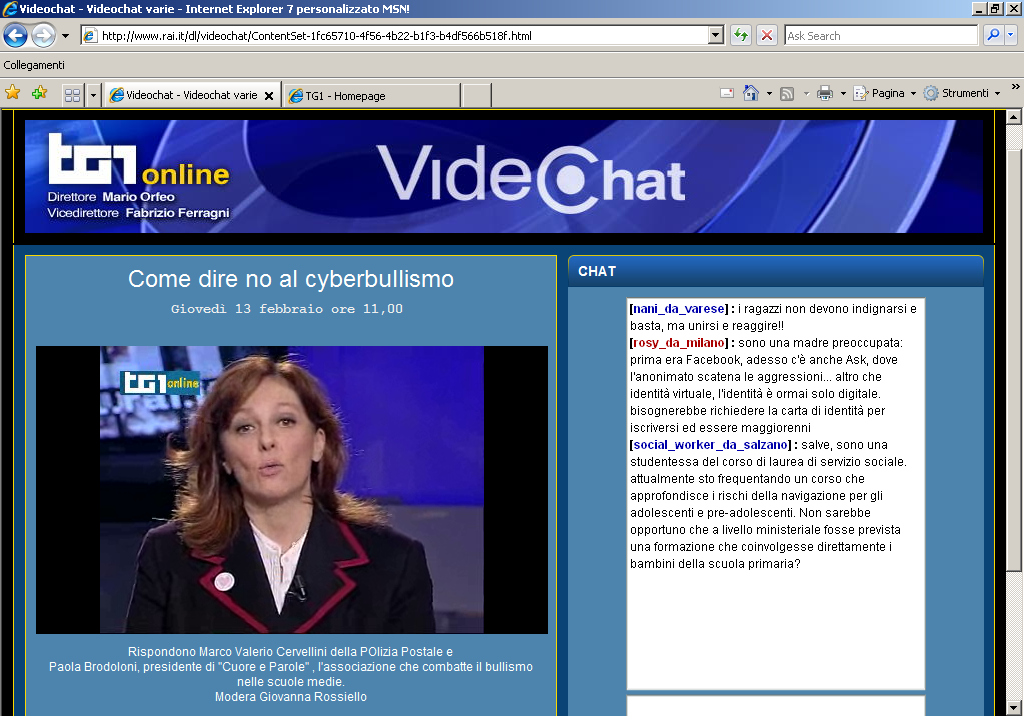Close the Videochat varie tab
The height and width of the screenshot is (716, 1024).
[268, 95]
